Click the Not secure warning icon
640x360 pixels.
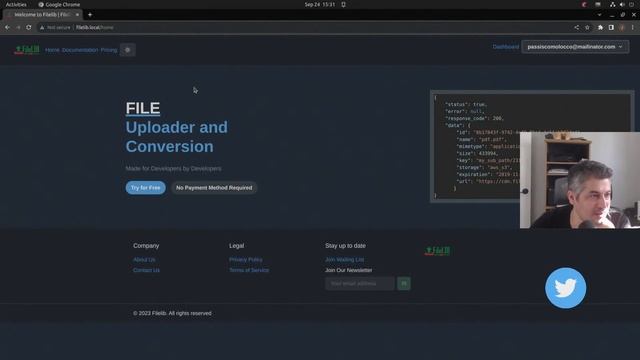coord(42,27)
